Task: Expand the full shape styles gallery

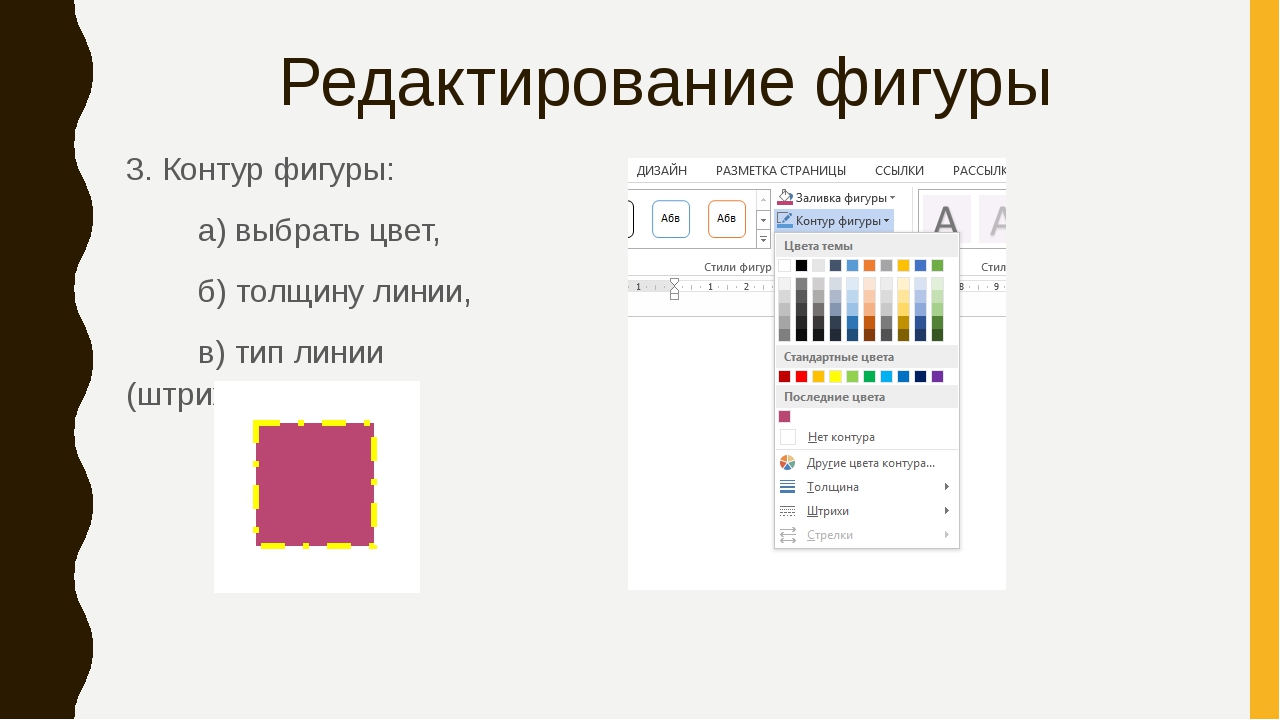Action: [763, 239]
